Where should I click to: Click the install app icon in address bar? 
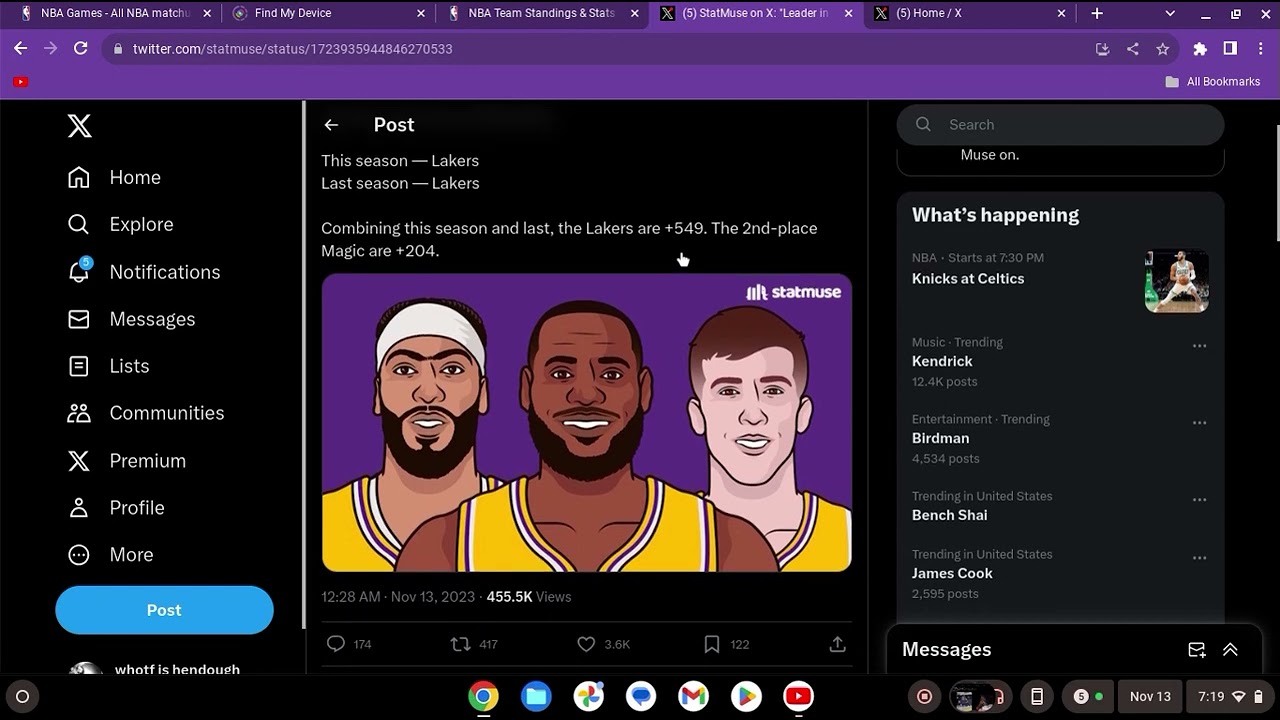click(1102, 48)
